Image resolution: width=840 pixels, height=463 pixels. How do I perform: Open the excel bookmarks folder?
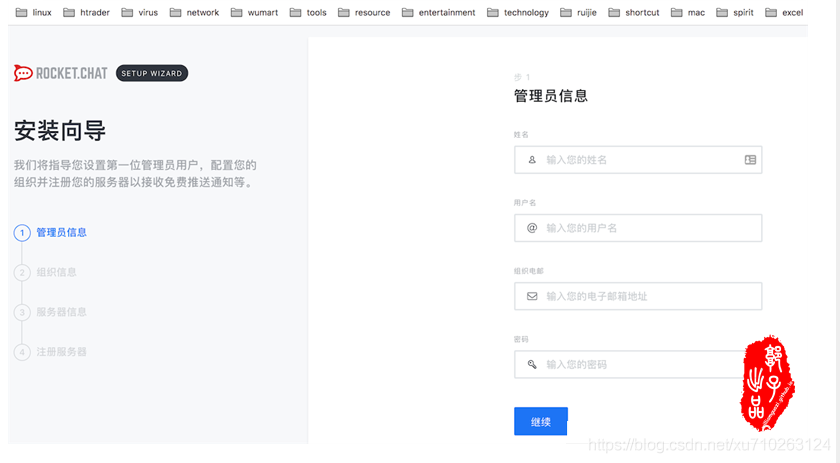784,12
